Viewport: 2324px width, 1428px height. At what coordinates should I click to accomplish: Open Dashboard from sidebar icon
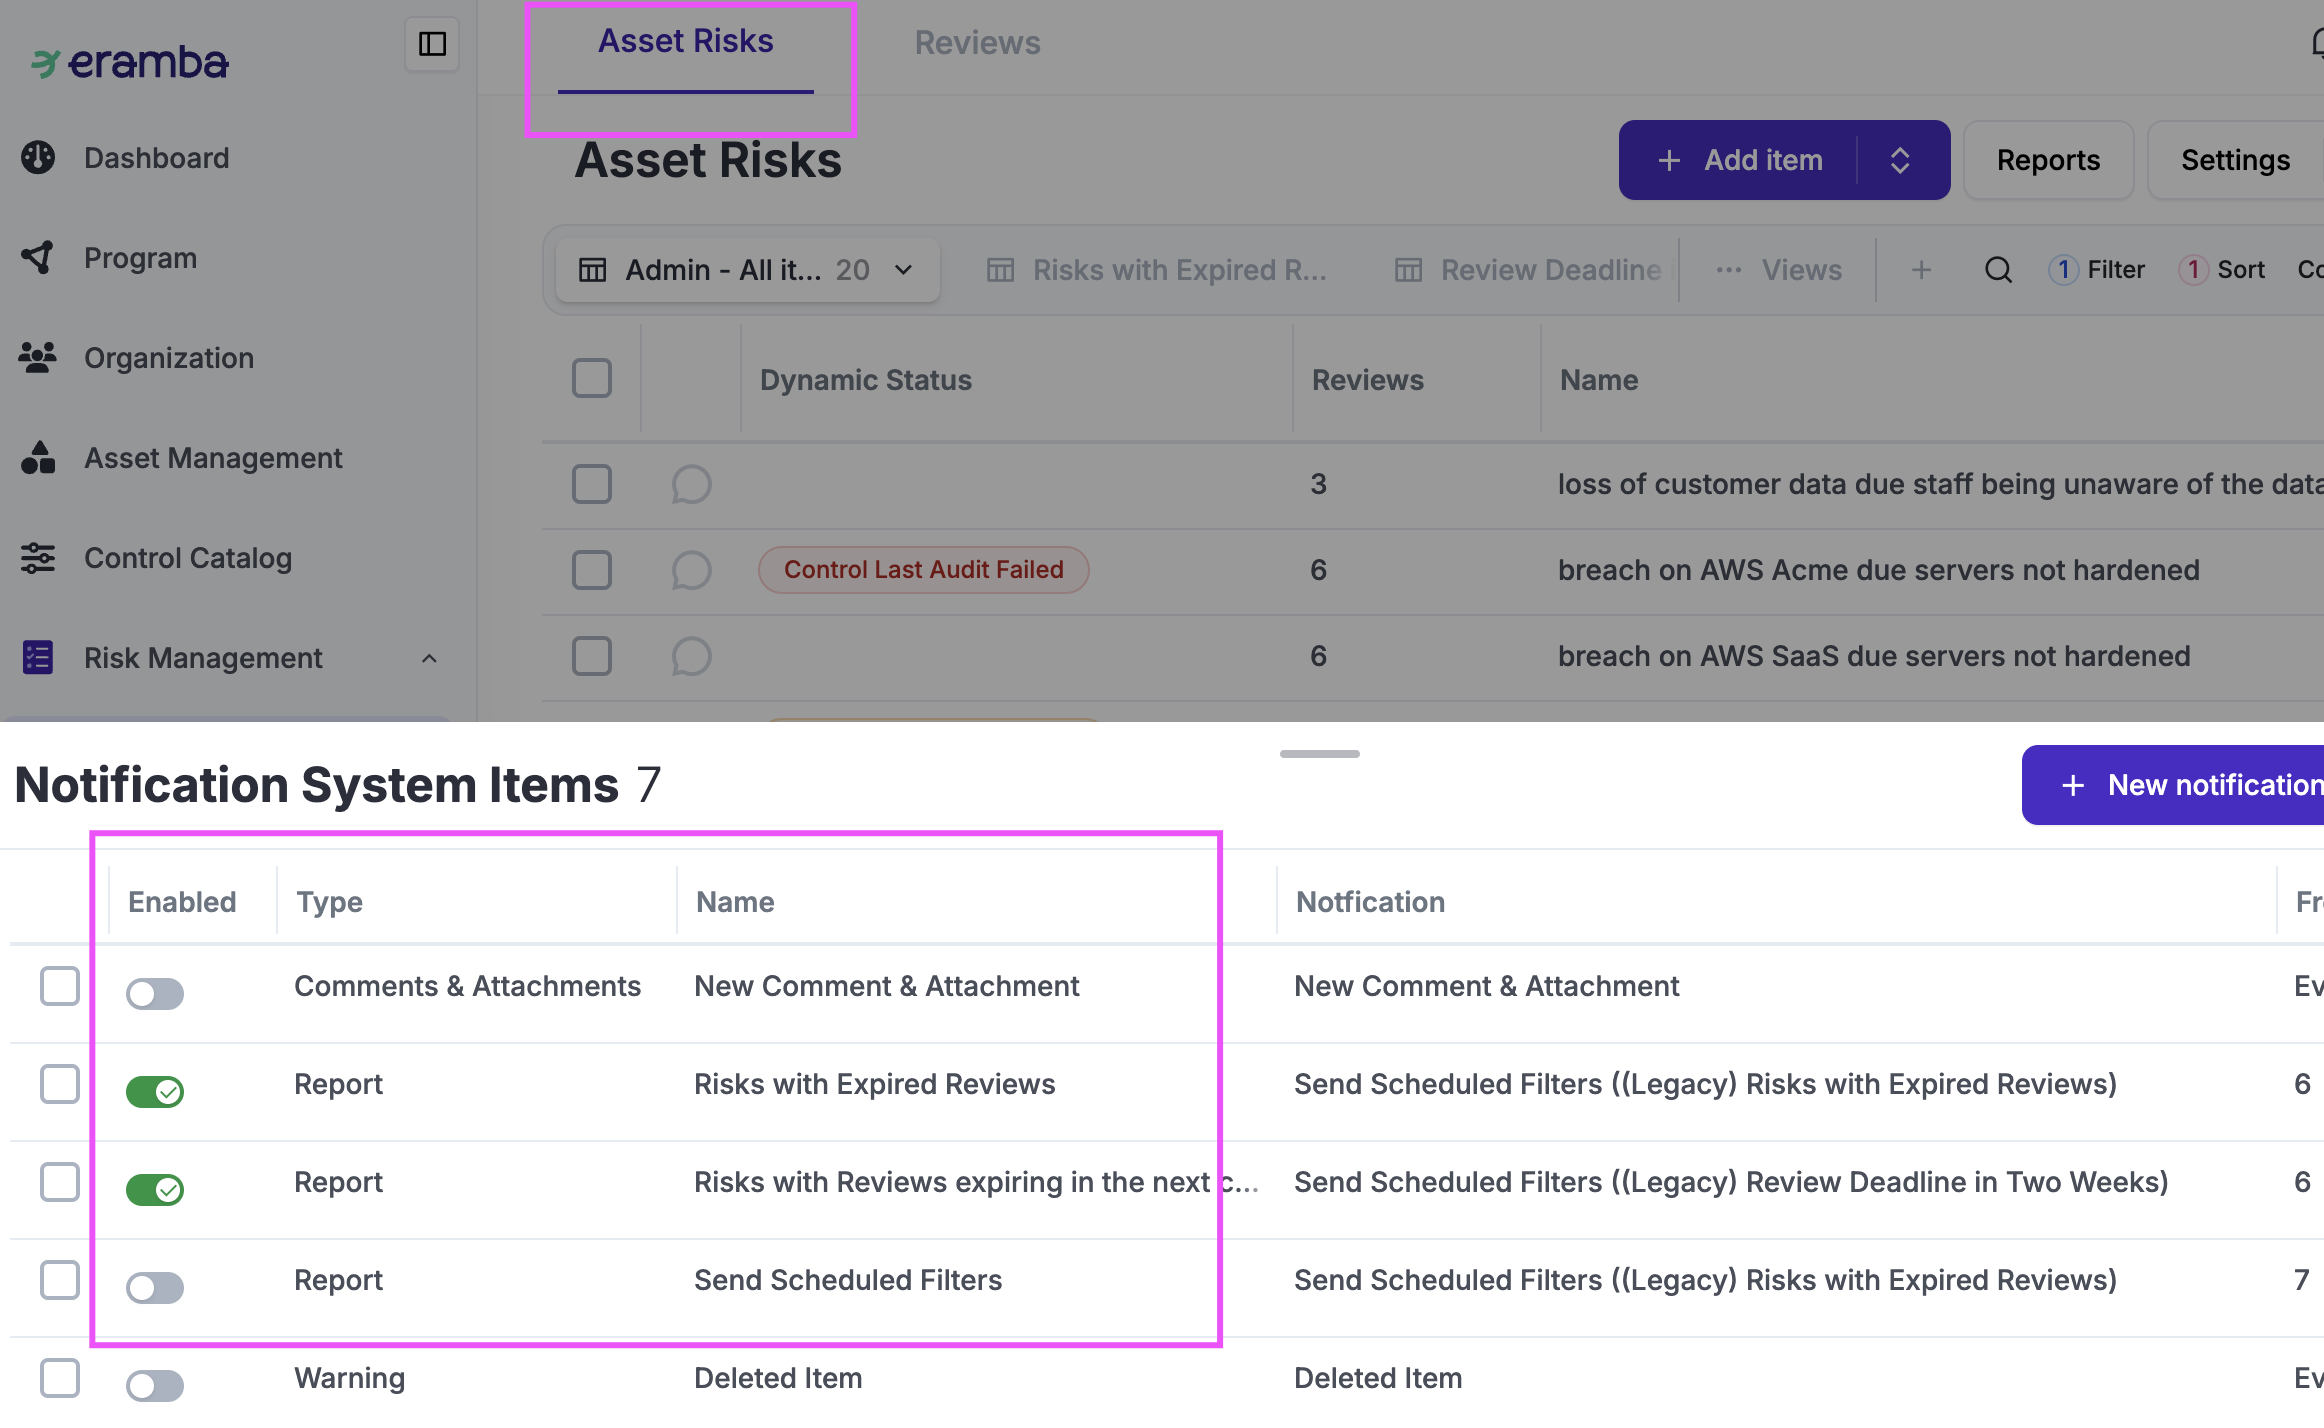click(x=38, y=157)
